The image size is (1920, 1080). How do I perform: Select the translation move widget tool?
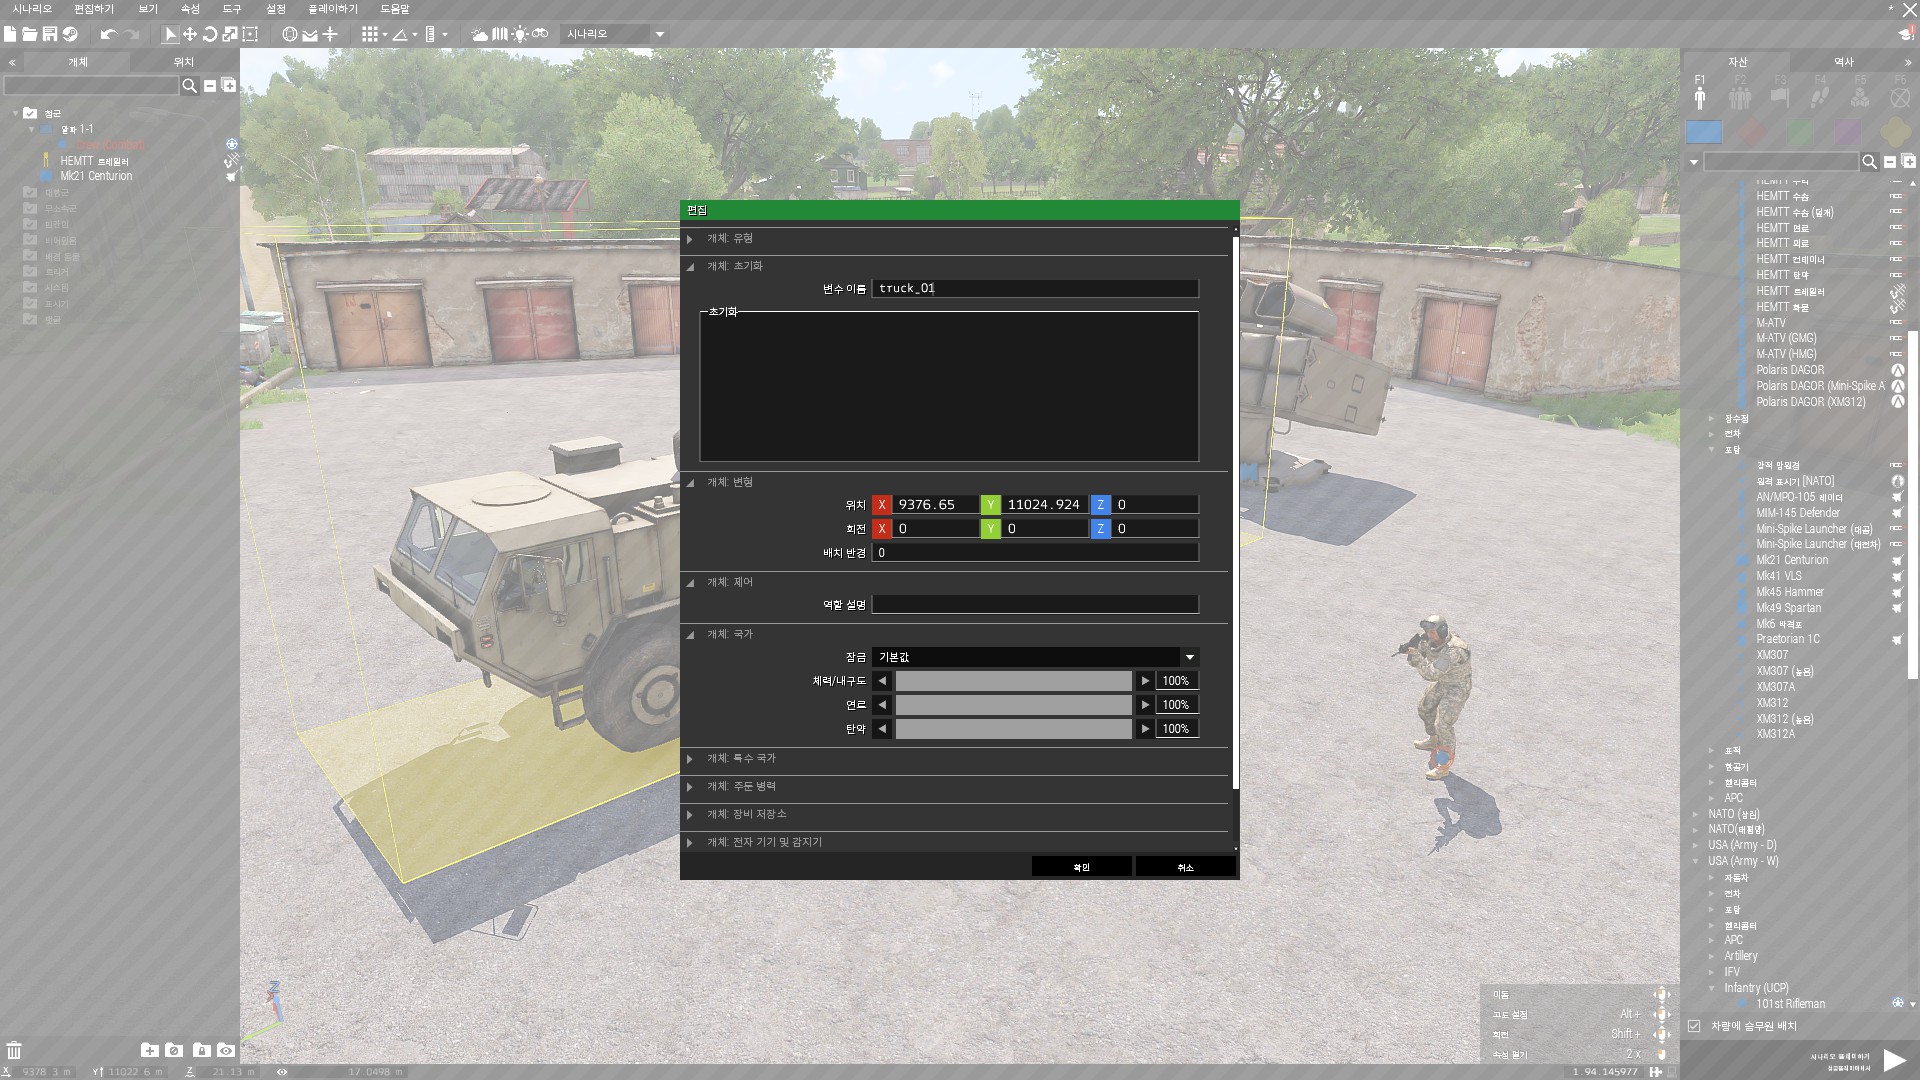coord(190,34)
